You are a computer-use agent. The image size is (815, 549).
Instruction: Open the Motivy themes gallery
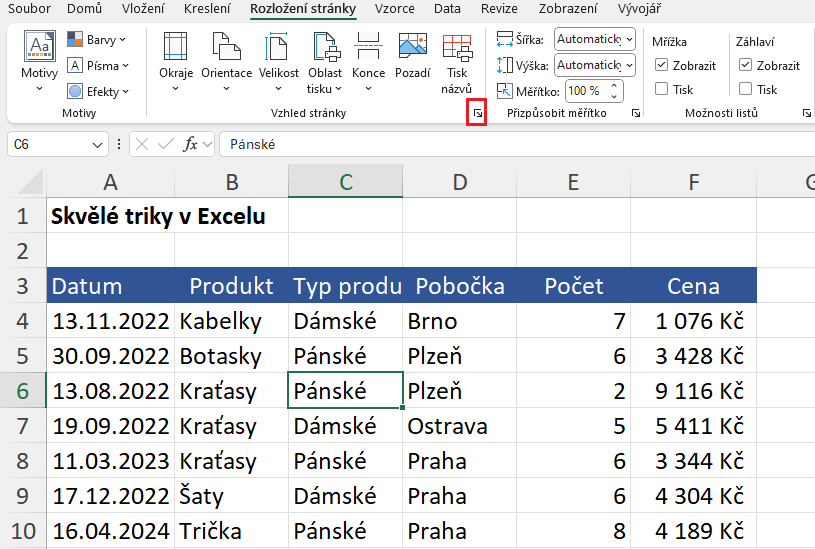[x=39, y=58]
